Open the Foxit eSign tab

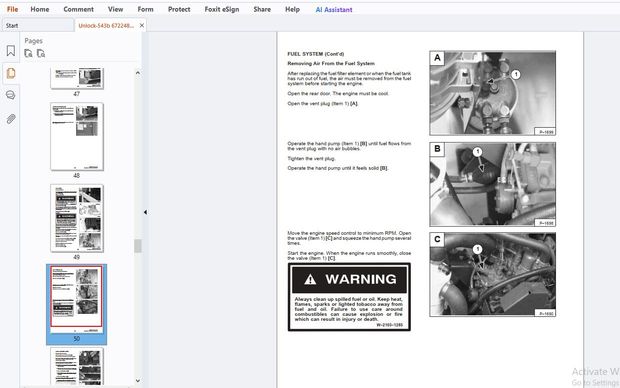click(x=221, y=9)
